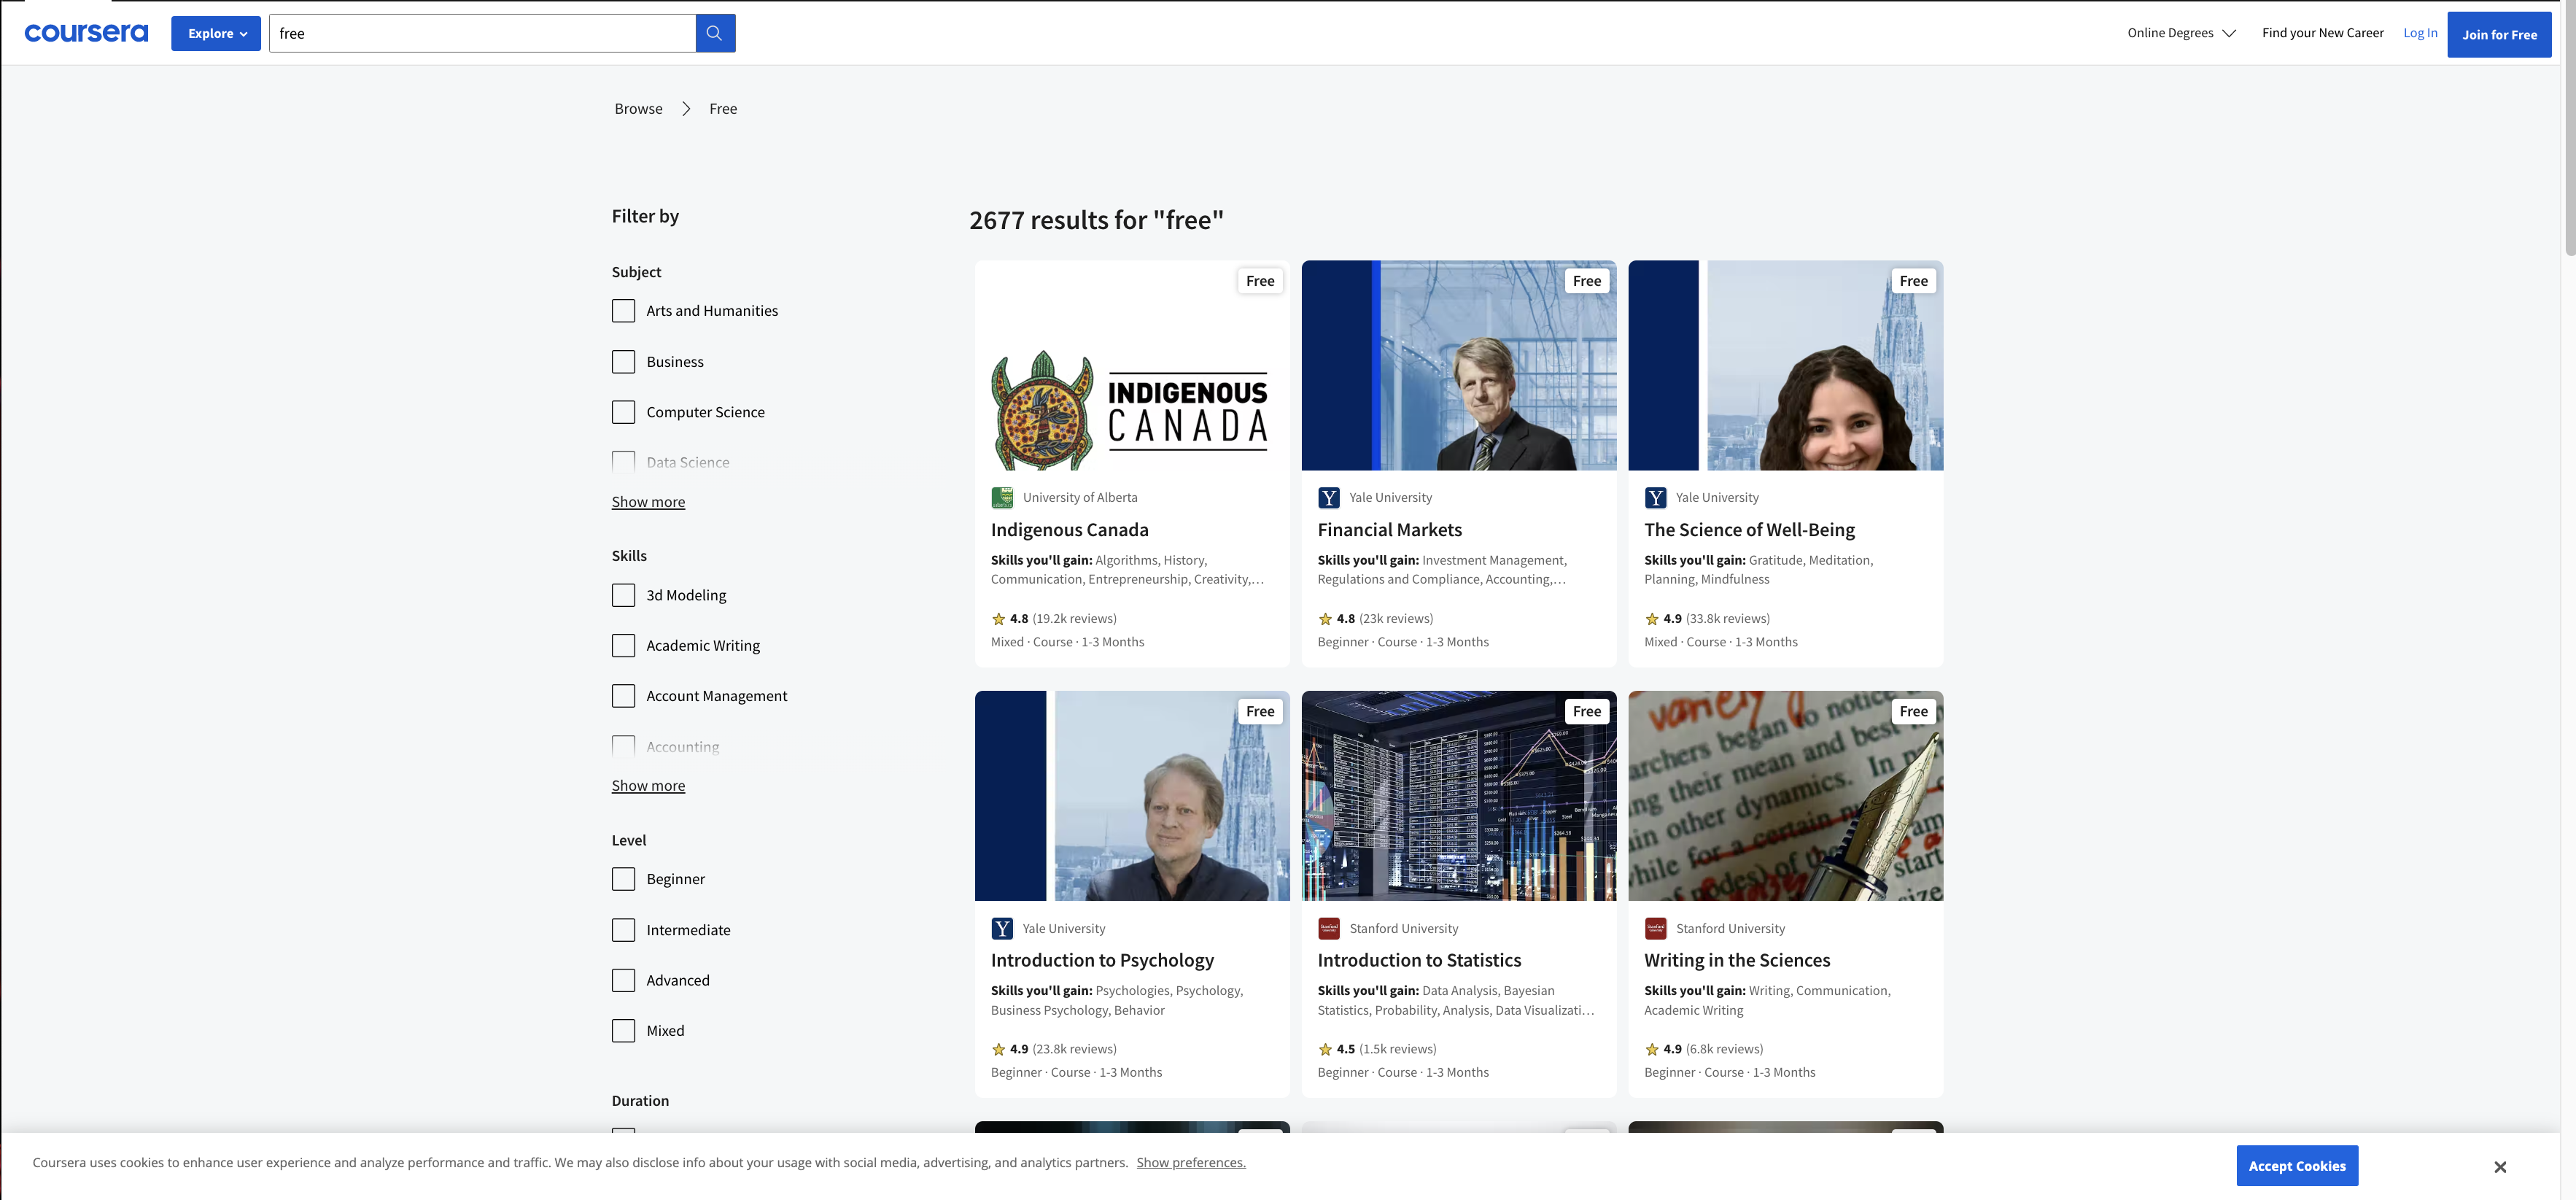Open Find your New Career menu item
The width and height of the screenshot is (2576, 1200).
2322,33
